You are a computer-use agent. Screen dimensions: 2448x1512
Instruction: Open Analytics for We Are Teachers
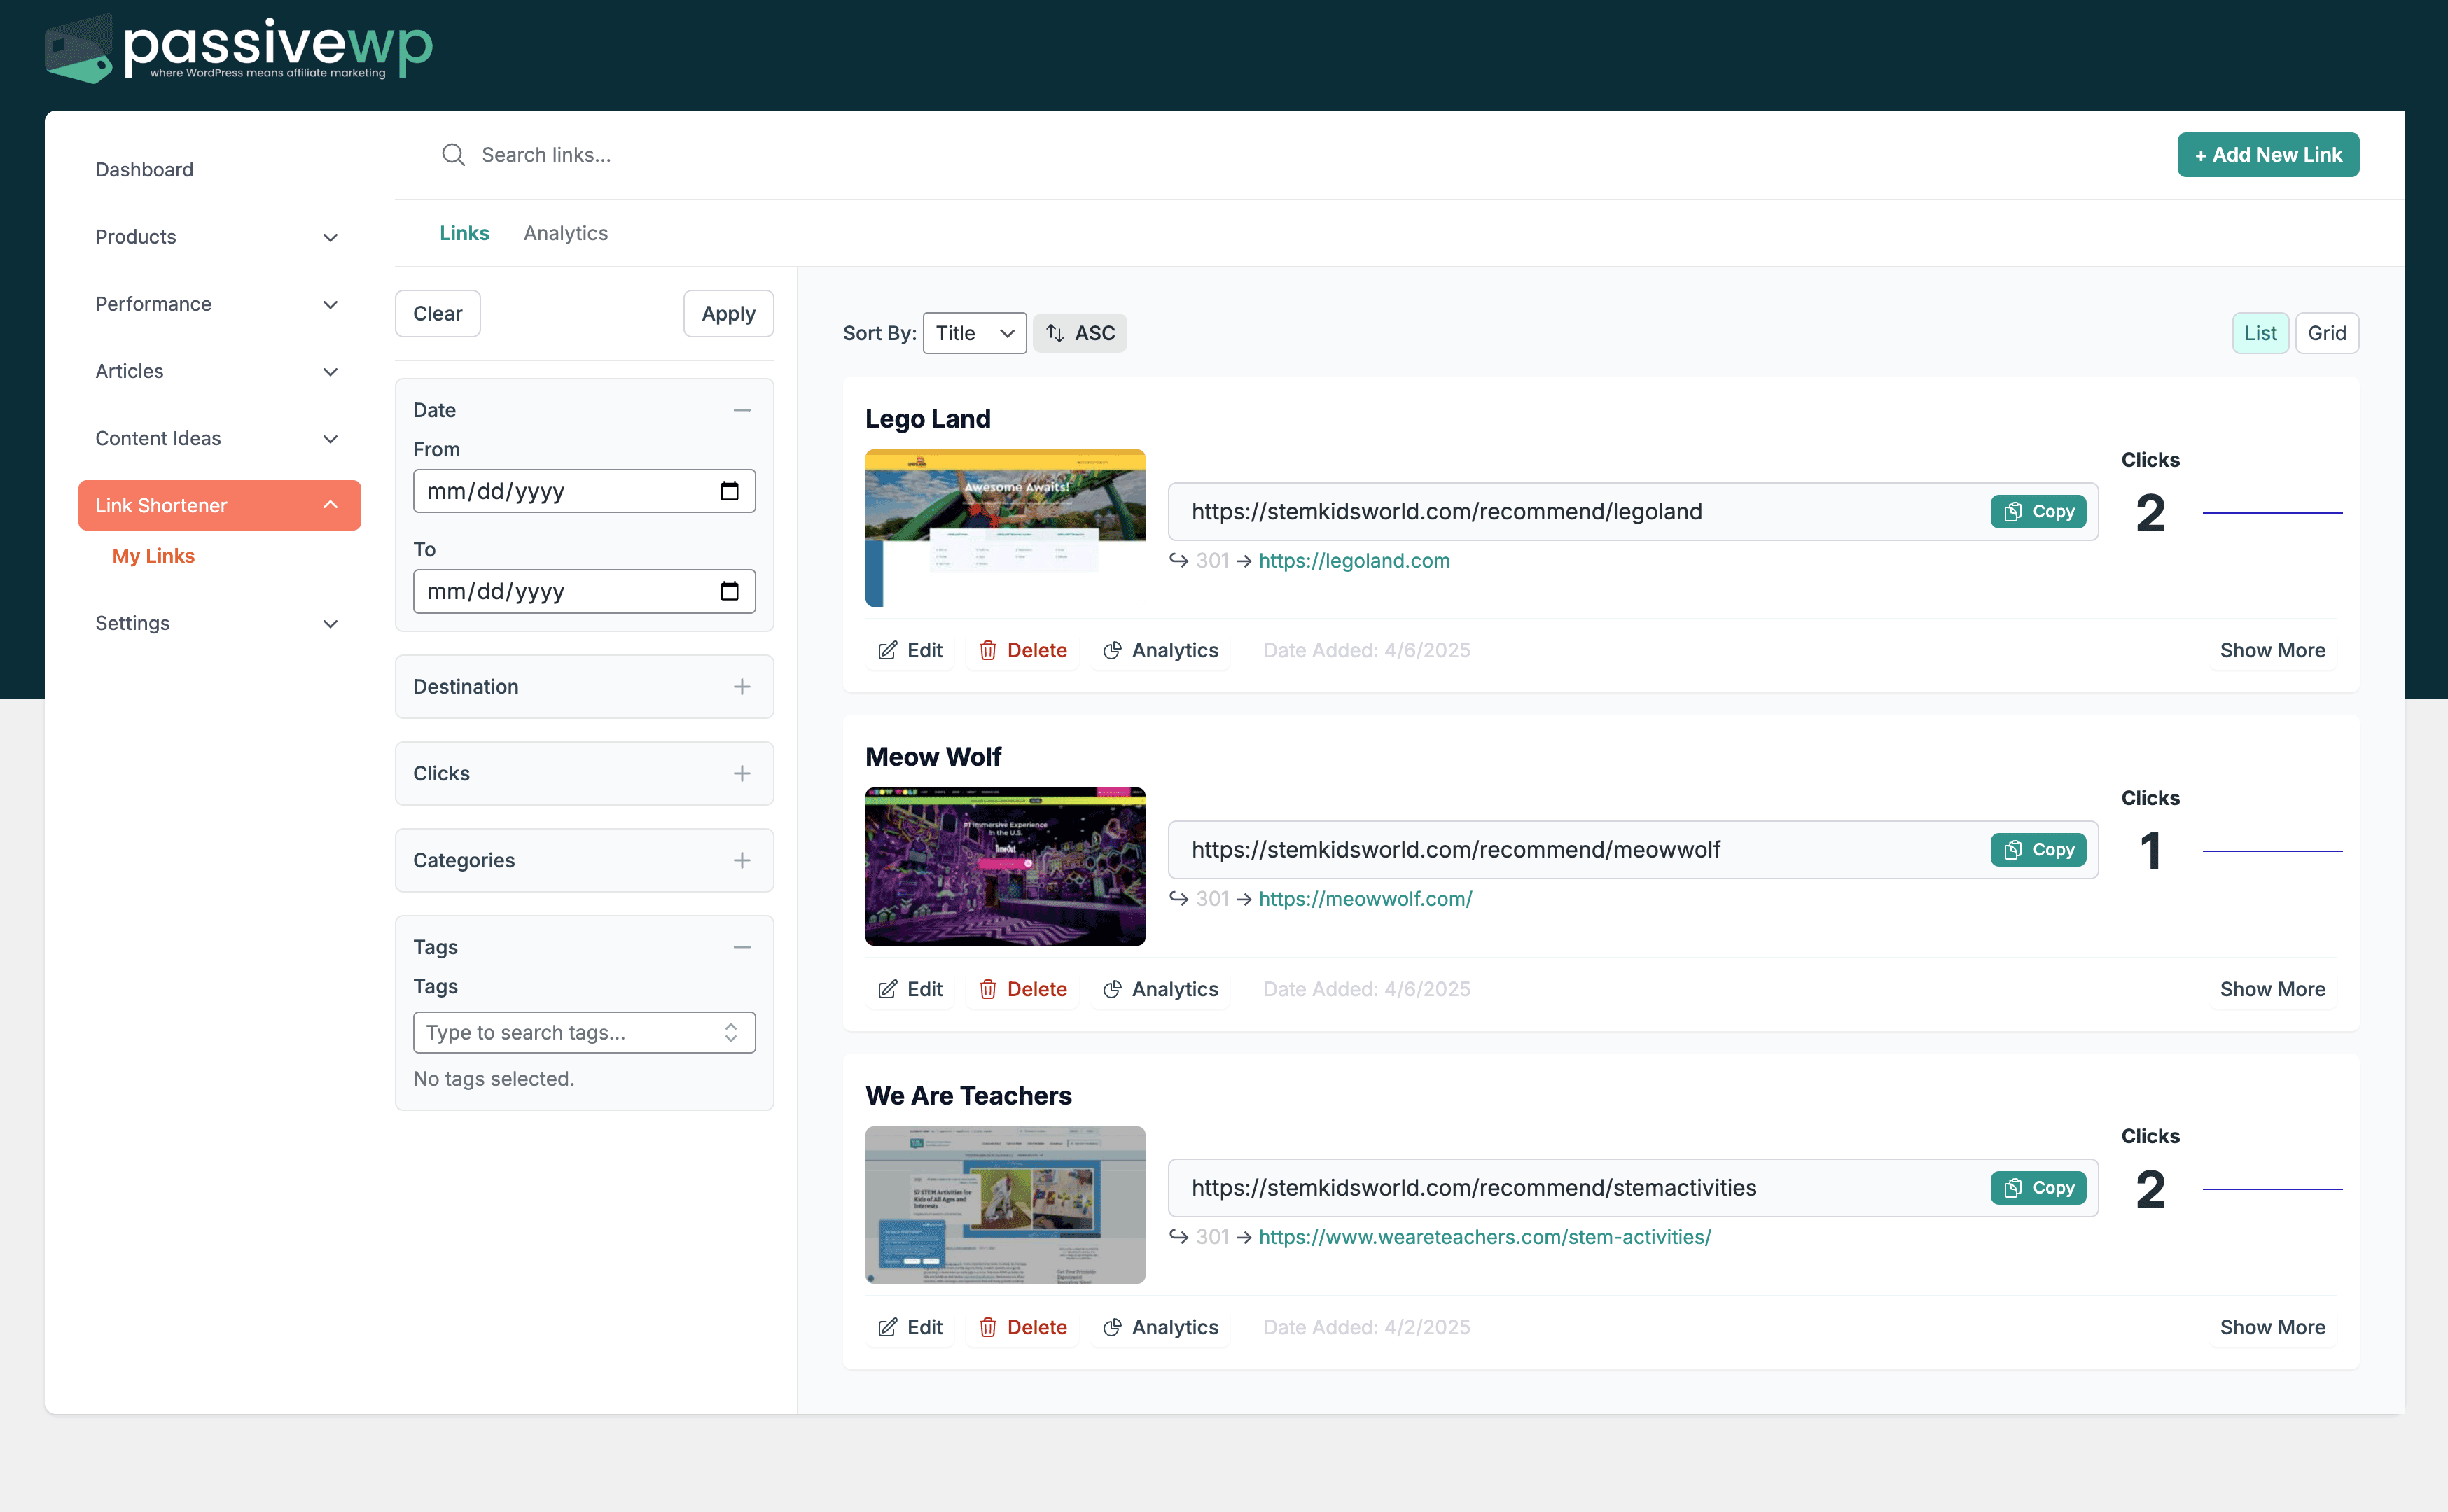pos(1160,1327)
